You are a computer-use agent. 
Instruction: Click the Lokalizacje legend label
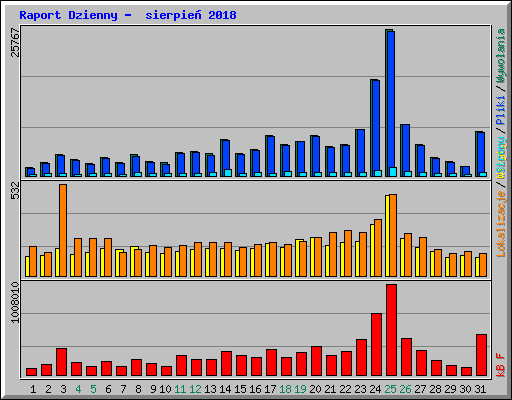501,224
